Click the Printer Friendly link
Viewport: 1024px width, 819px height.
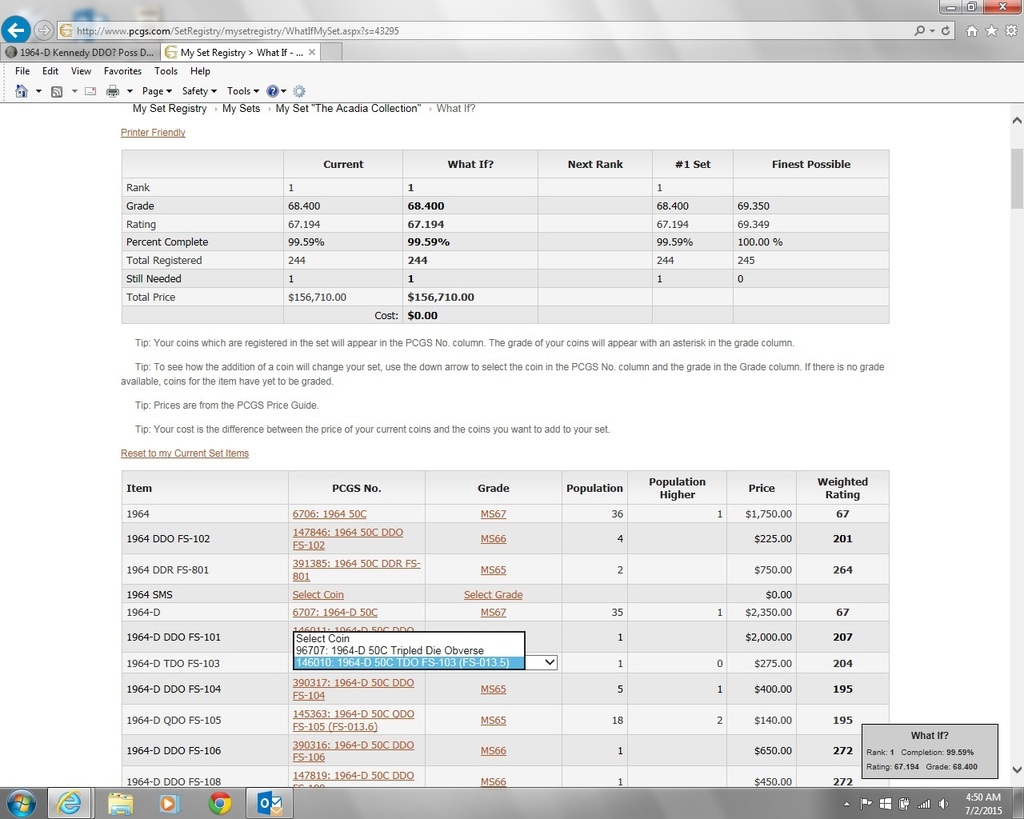[153, 133]
